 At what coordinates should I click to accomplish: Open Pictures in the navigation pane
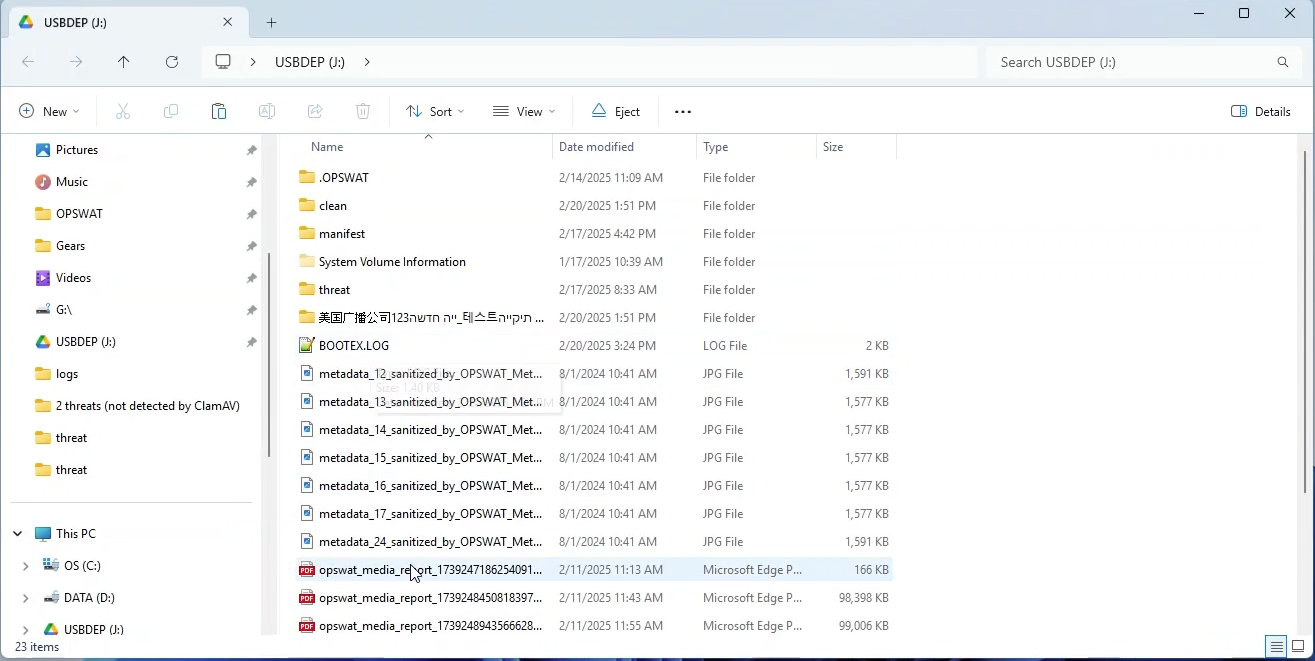click(x=77, y=150)
